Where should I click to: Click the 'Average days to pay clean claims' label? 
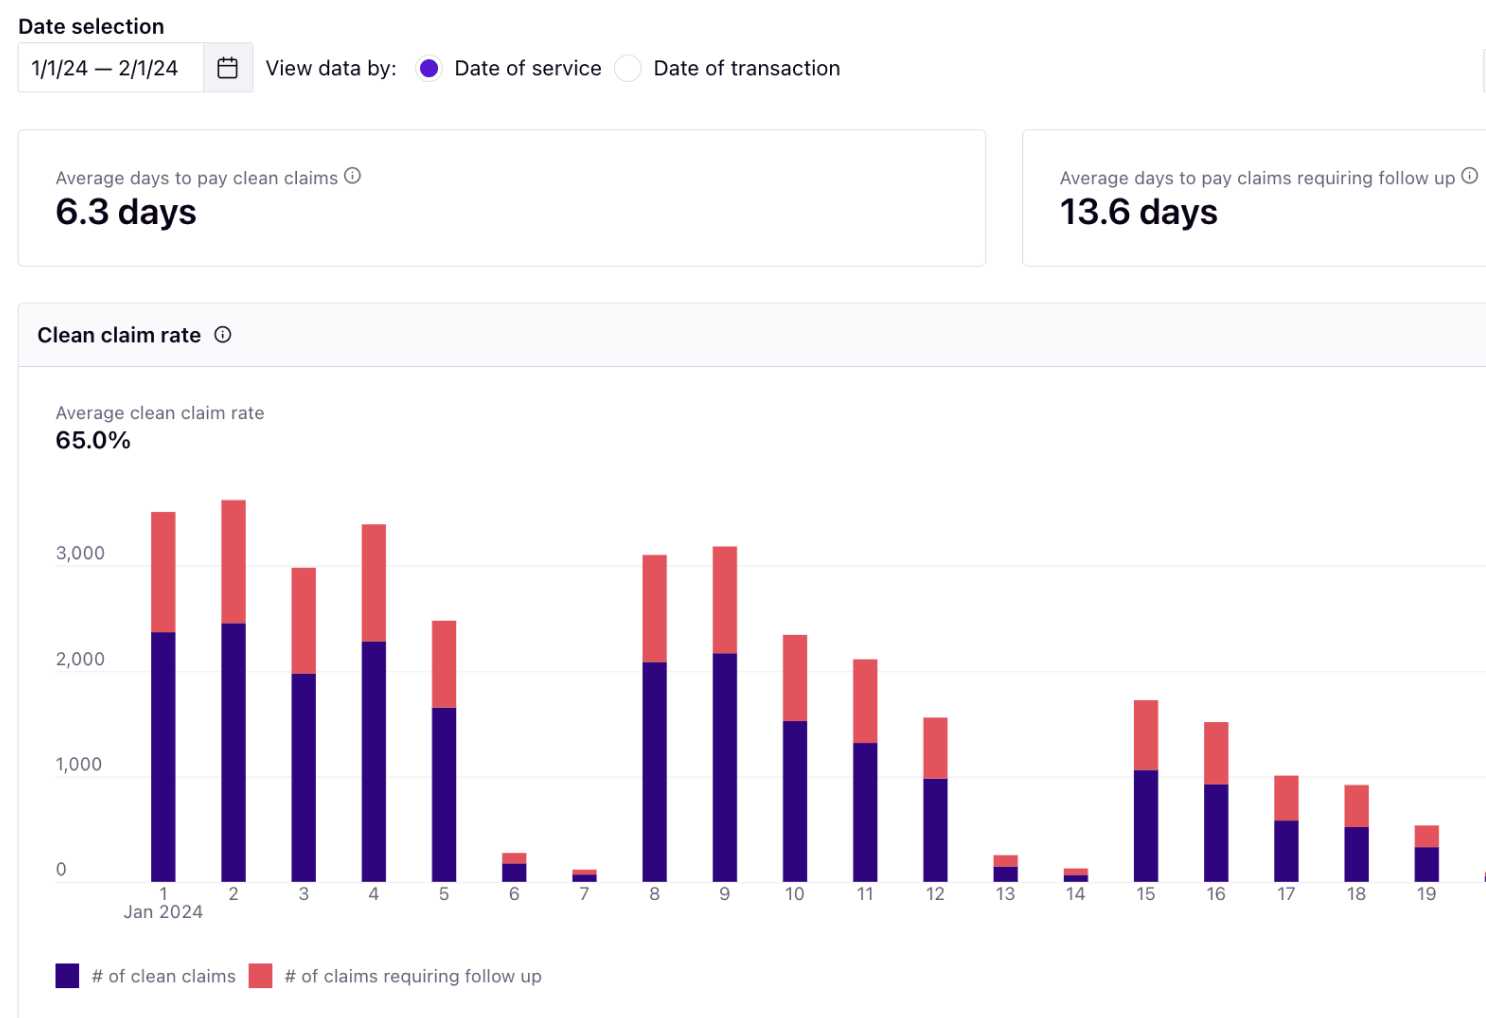(197, 178)
